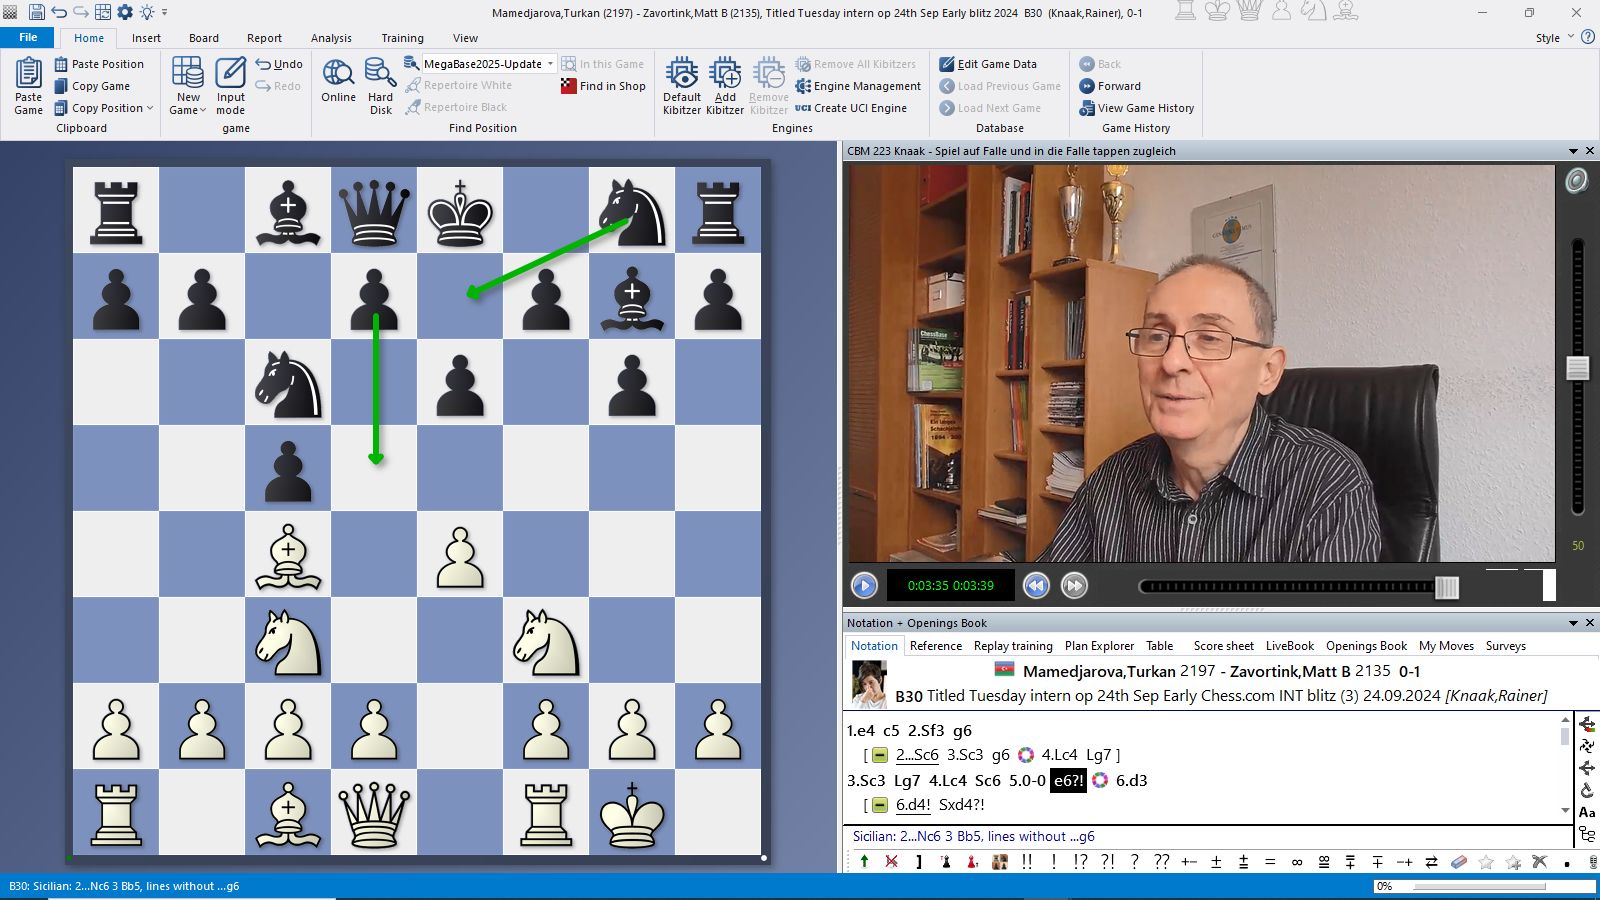
Task: Expand the Copy Position dropdown
Action: coord(150,108)
